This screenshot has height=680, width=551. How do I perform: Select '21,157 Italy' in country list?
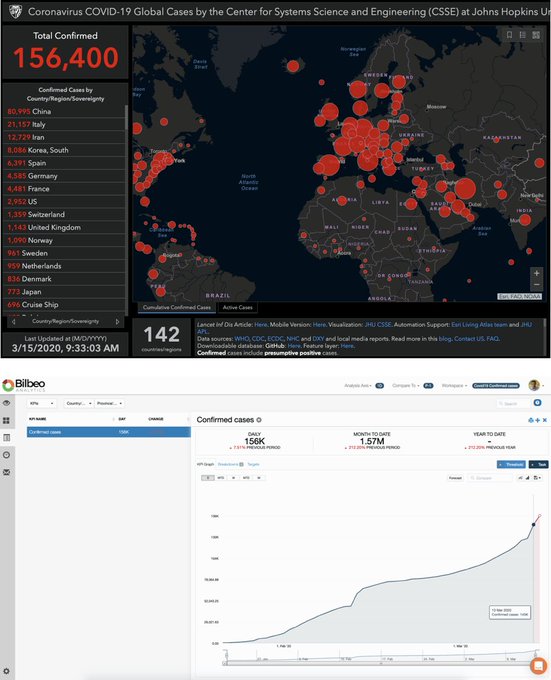tap(64, 124)
